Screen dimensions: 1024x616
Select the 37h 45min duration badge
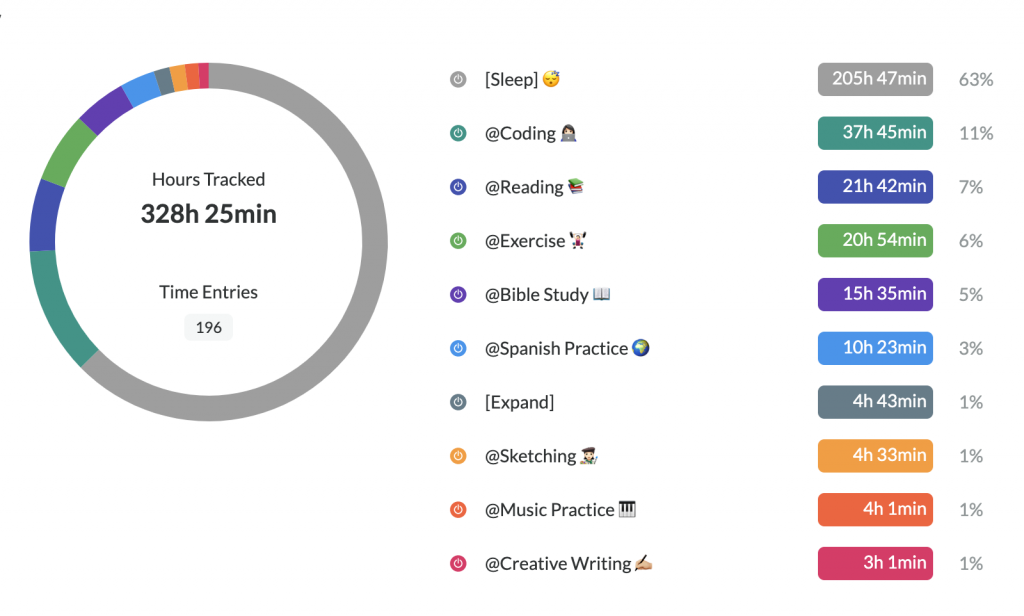(x=875, y=133)
